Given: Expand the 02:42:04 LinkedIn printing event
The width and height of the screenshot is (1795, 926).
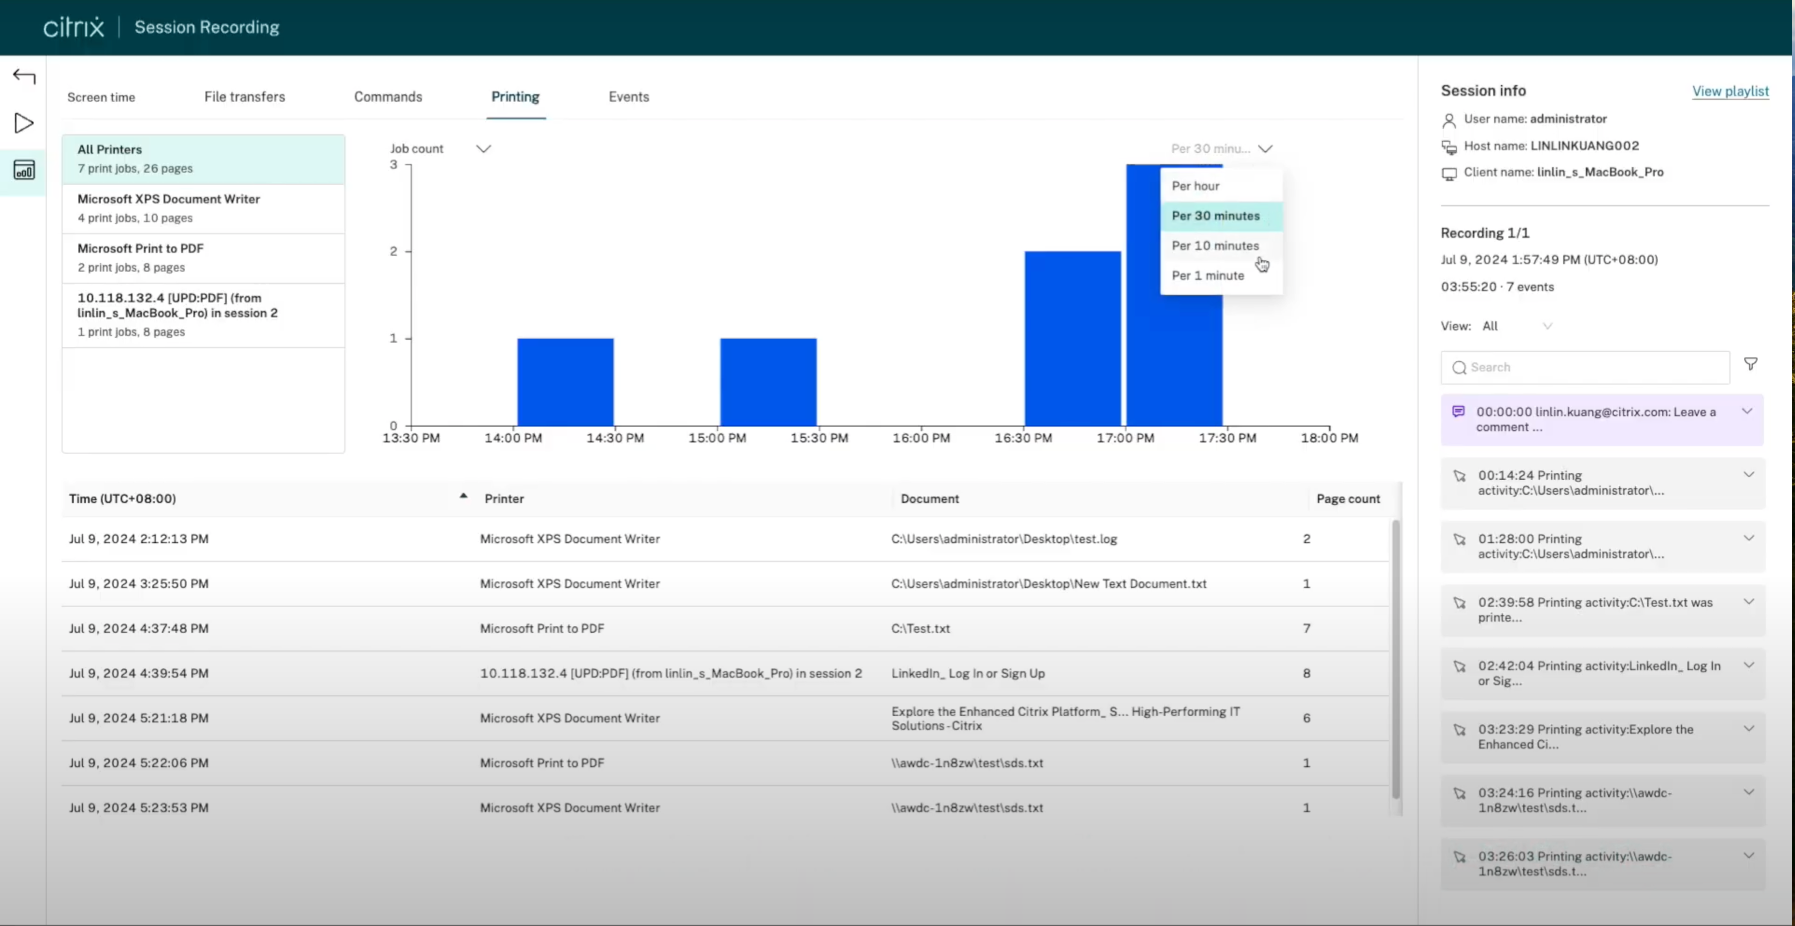Looking at the screenshot, I should point(1748,666).
